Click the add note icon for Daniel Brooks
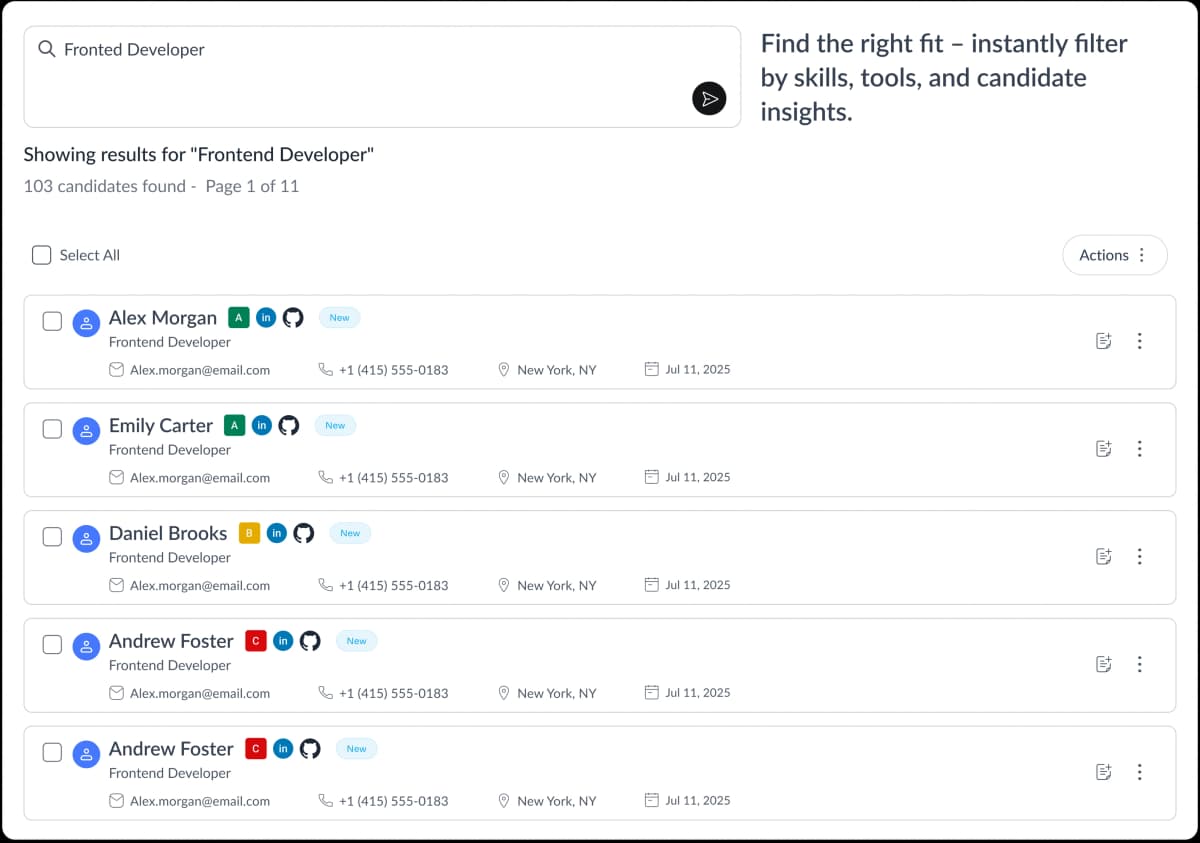This screenshot has width=1200, height=843. (x=1104, y=557)
